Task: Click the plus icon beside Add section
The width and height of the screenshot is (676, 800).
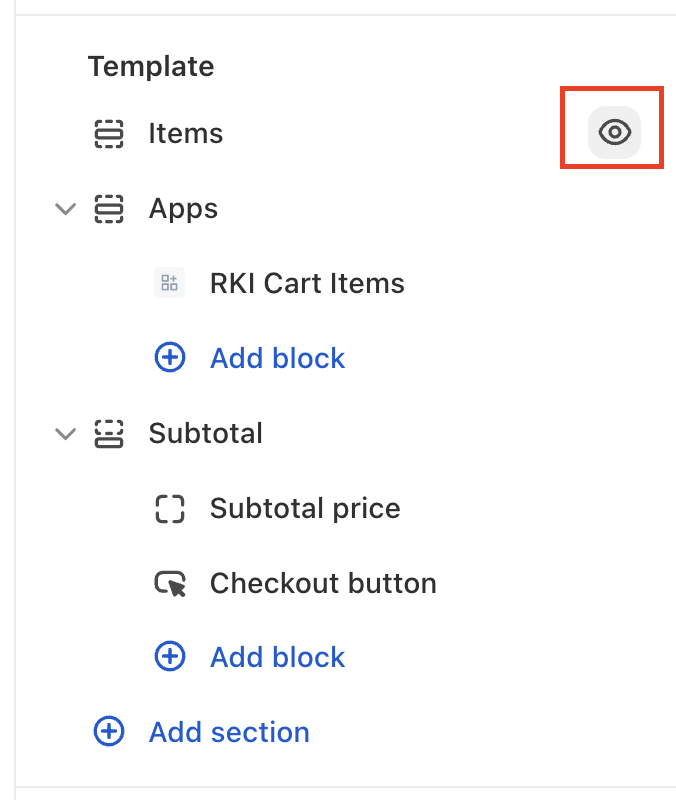Action: click(x=108, y=732)
